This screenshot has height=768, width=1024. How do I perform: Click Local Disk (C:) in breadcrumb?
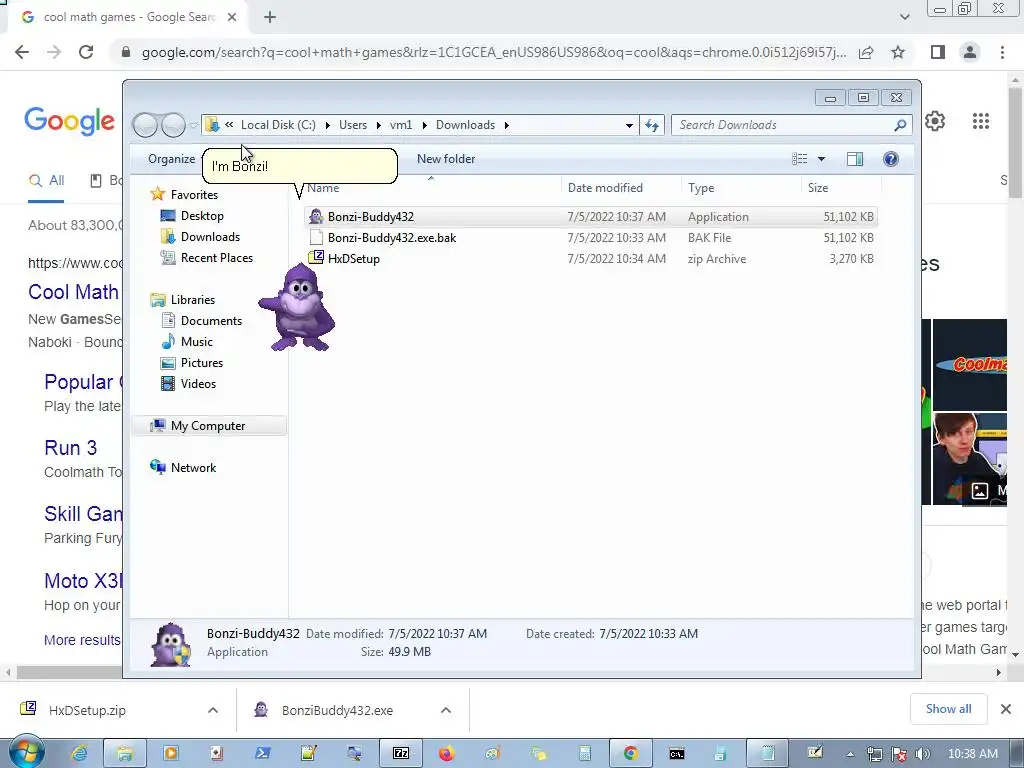click(278, 125)
